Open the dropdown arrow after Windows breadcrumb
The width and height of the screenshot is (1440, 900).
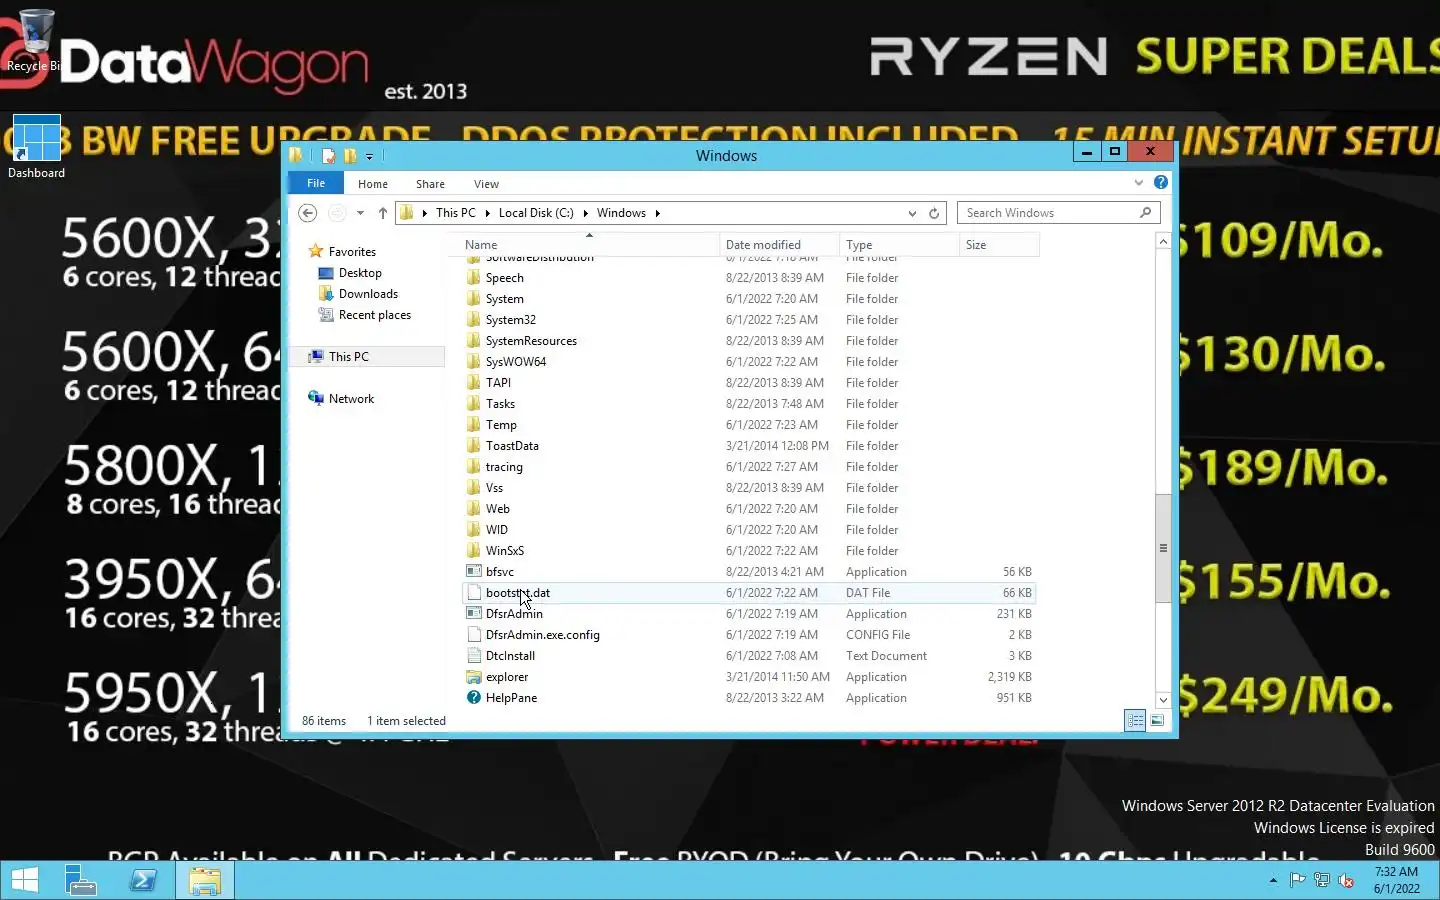point(657,213)
